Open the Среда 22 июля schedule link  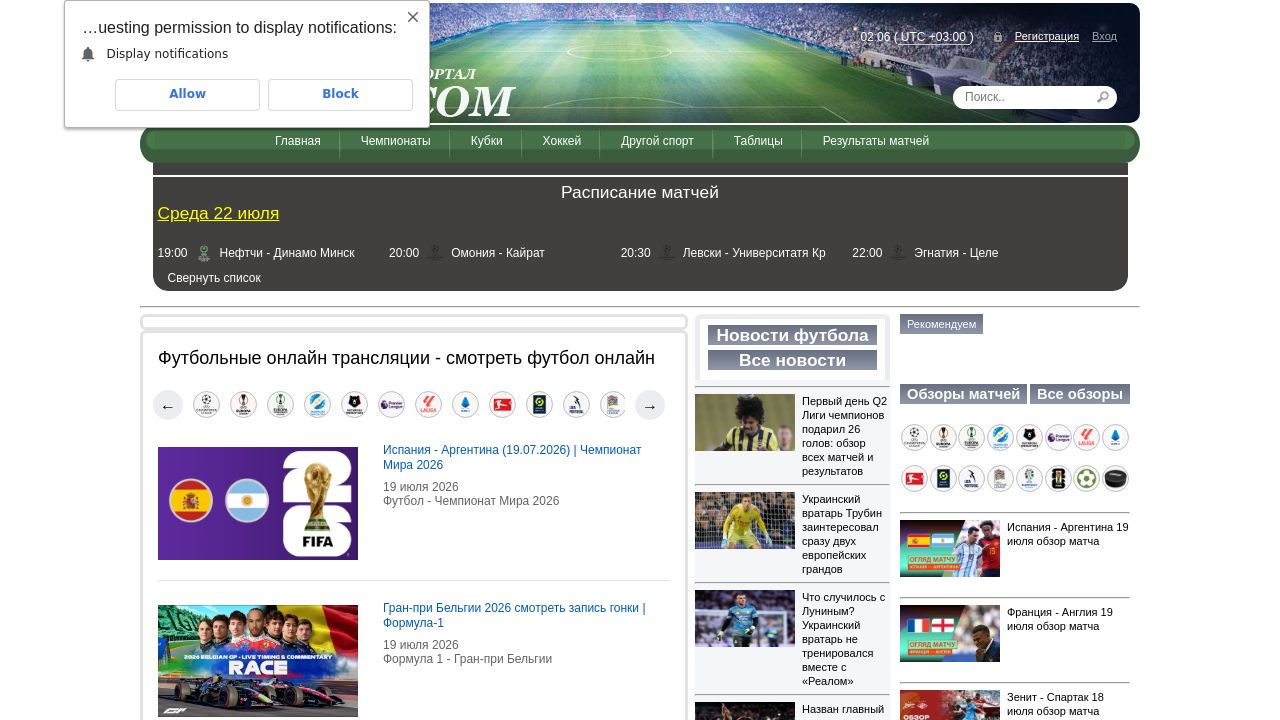pyautogui.click(x=218, y=213)
